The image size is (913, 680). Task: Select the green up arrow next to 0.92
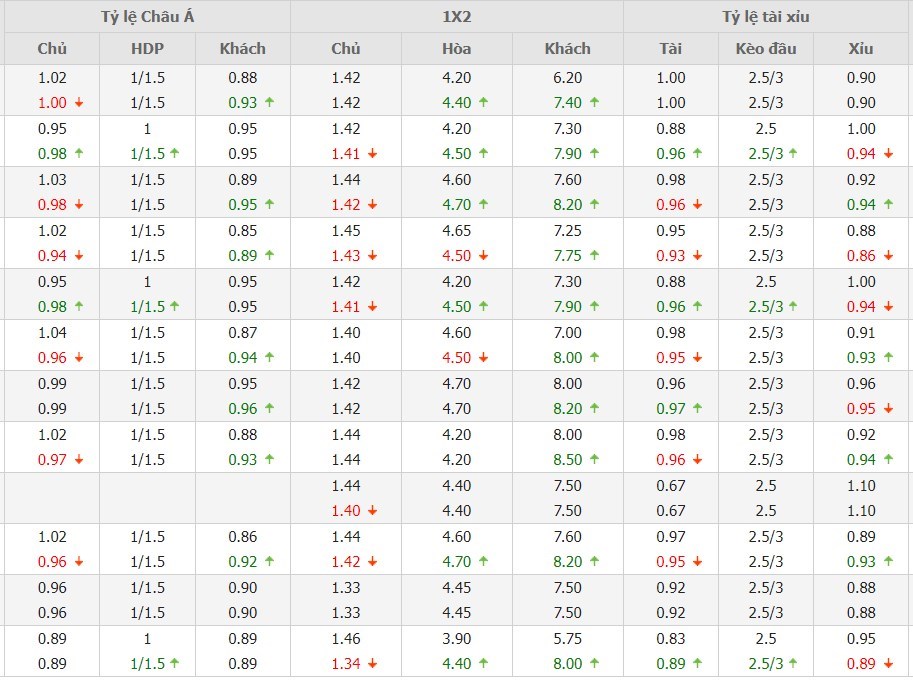point(269,562)
